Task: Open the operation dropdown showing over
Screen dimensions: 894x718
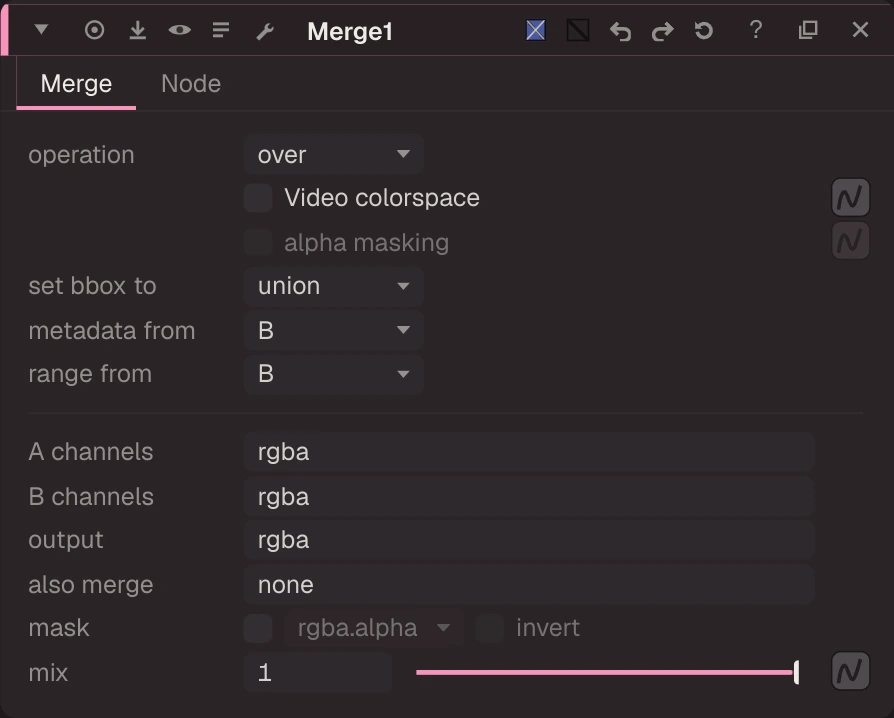Action: click(334, 155)
